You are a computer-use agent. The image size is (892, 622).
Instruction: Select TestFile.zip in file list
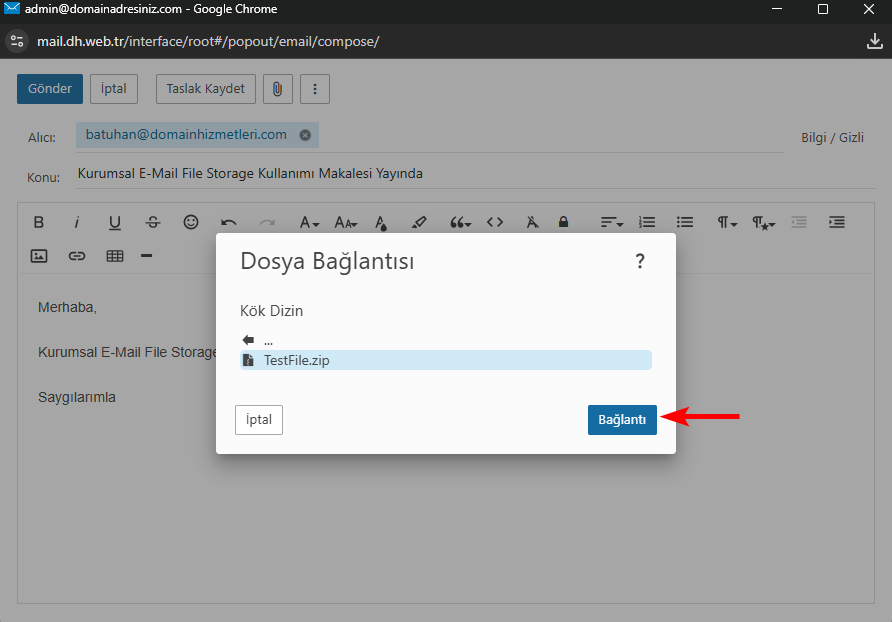click(x=296, y=360)
